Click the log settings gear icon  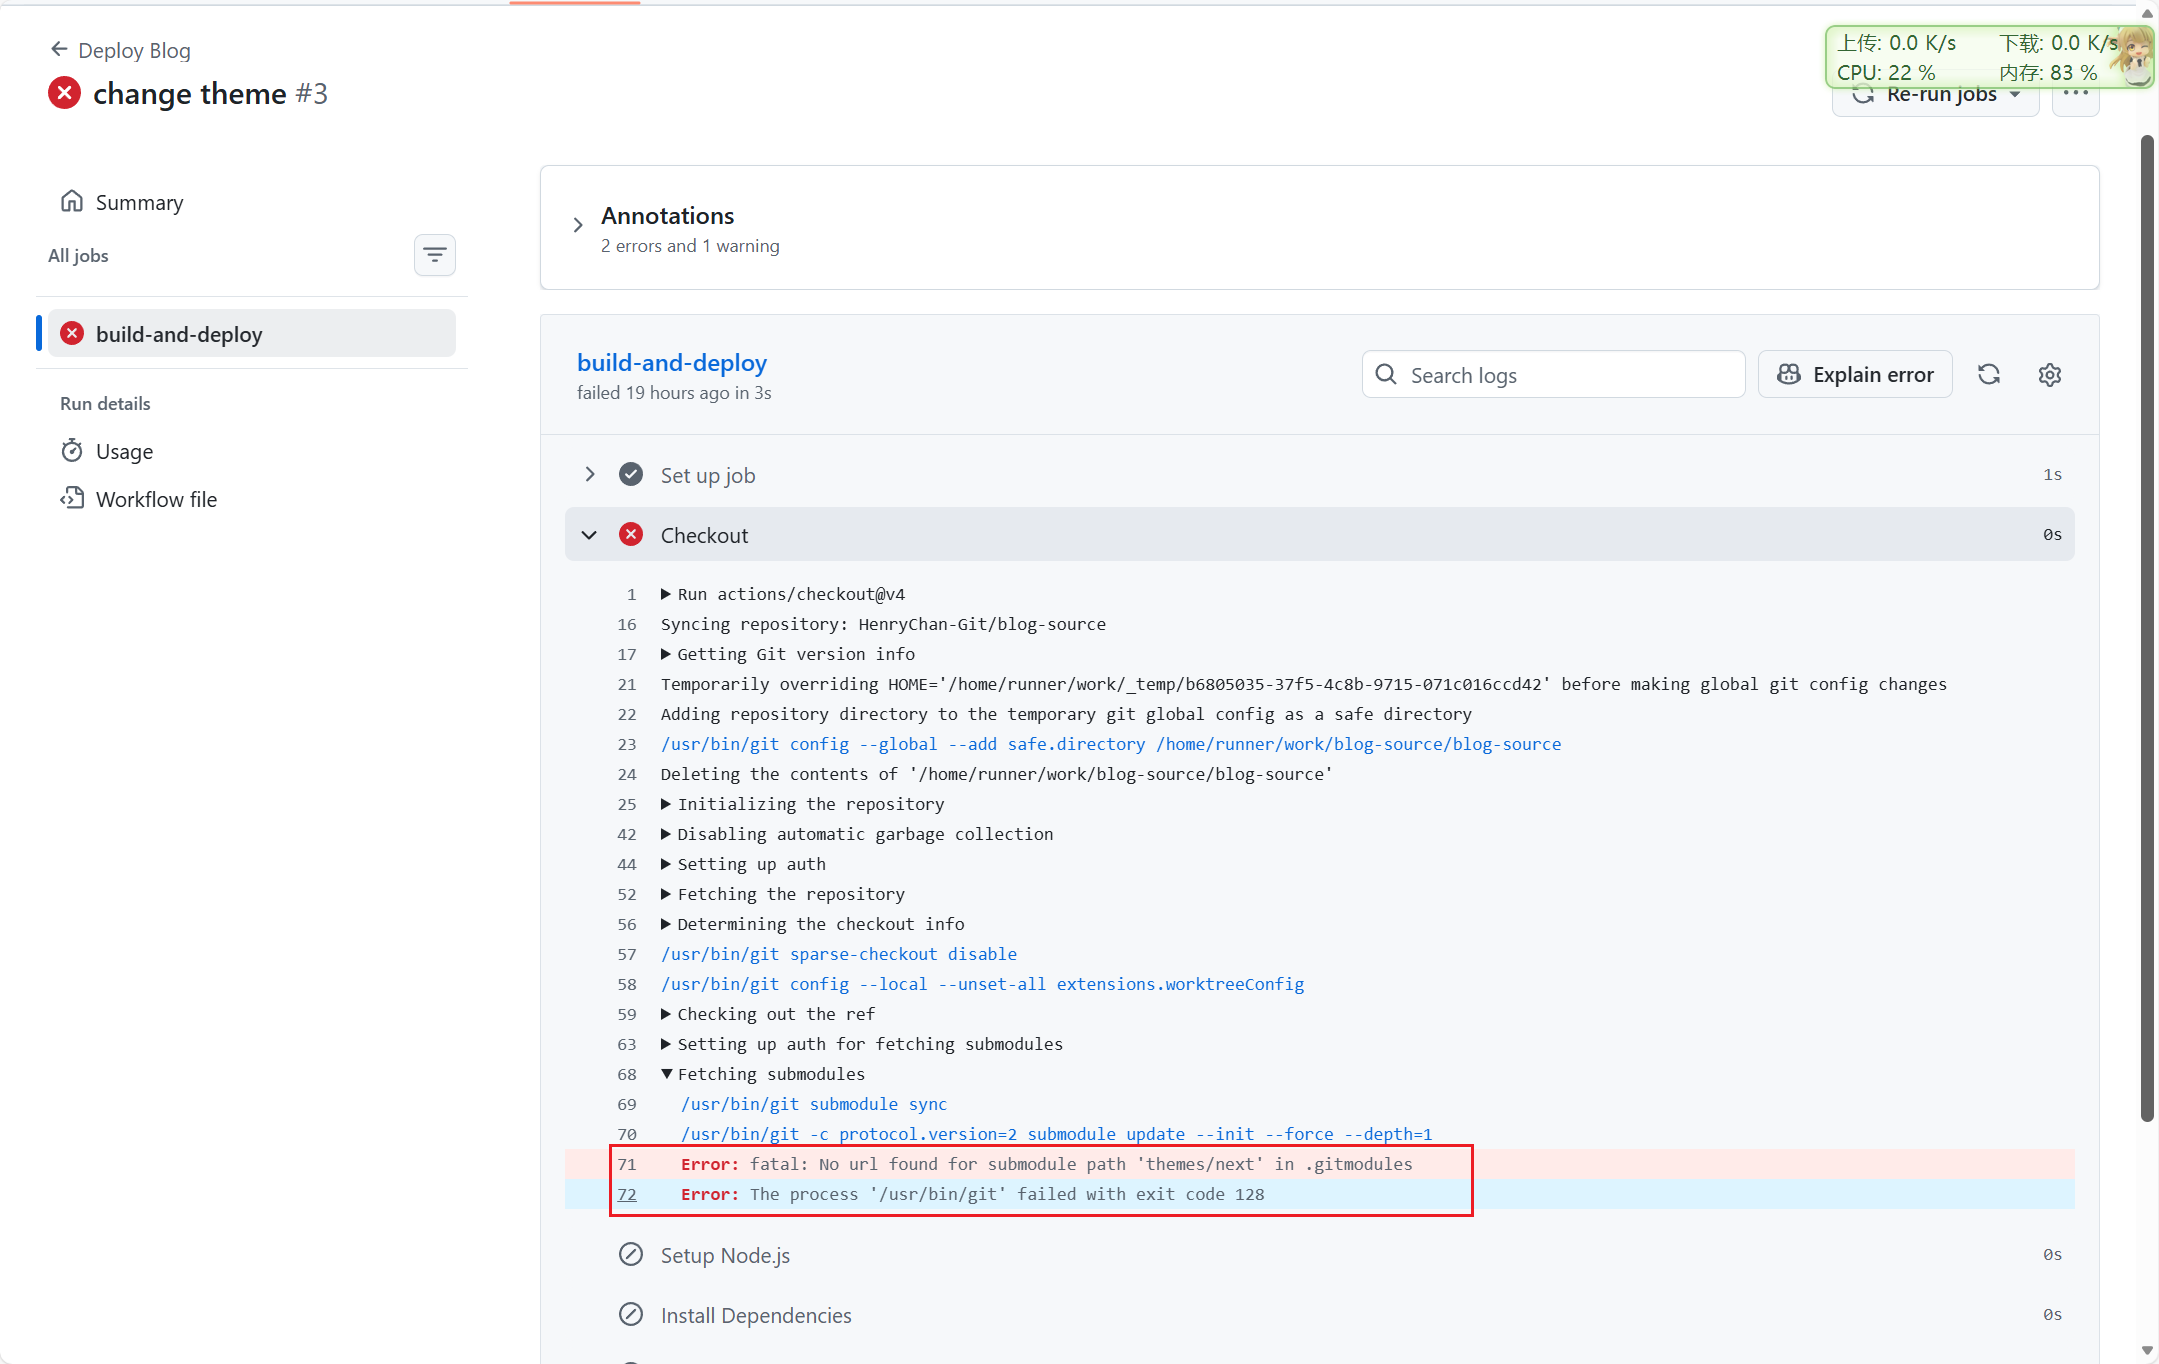click(x=2049, y=375)
